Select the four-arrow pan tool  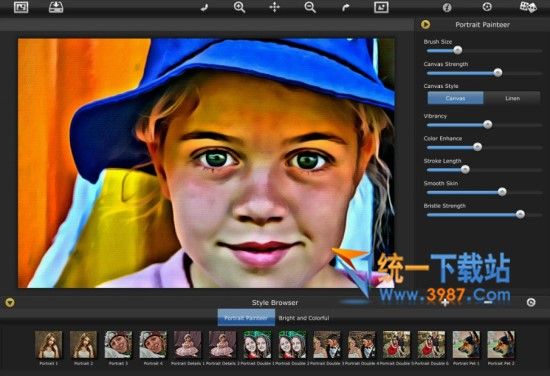(274, 7)
